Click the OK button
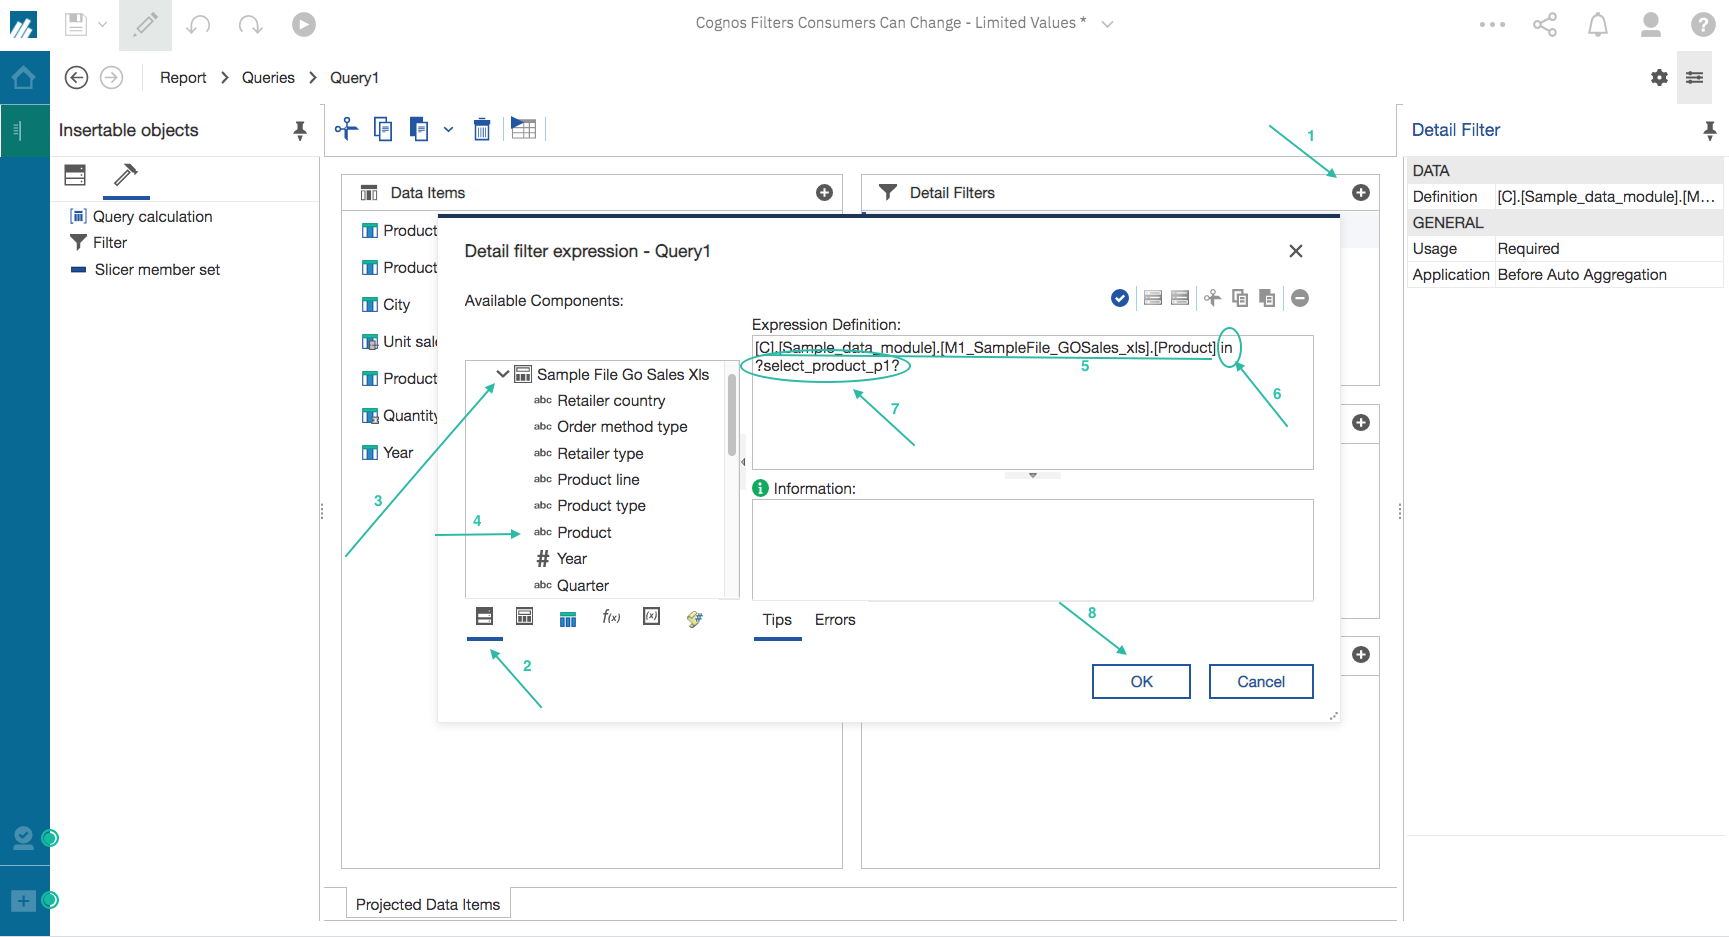 point(1141,681)
